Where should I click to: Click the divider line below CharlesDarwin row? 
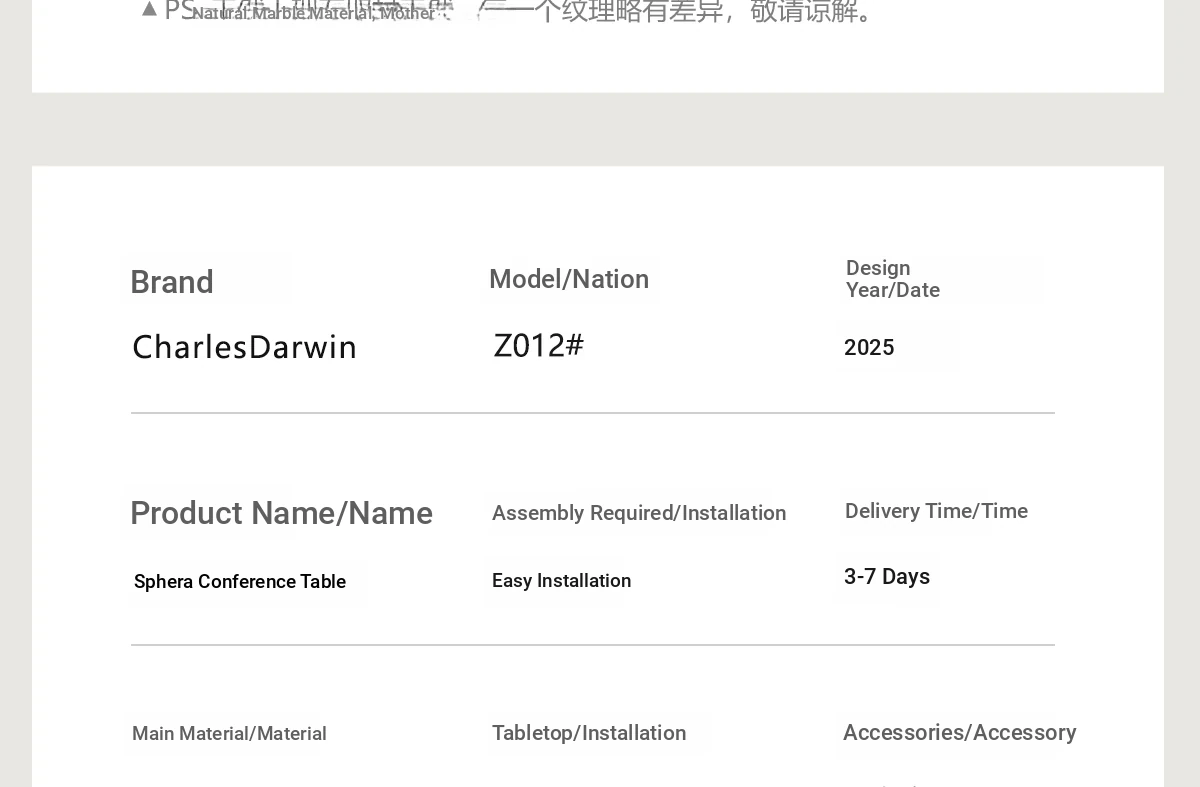(x=592, y=413)
